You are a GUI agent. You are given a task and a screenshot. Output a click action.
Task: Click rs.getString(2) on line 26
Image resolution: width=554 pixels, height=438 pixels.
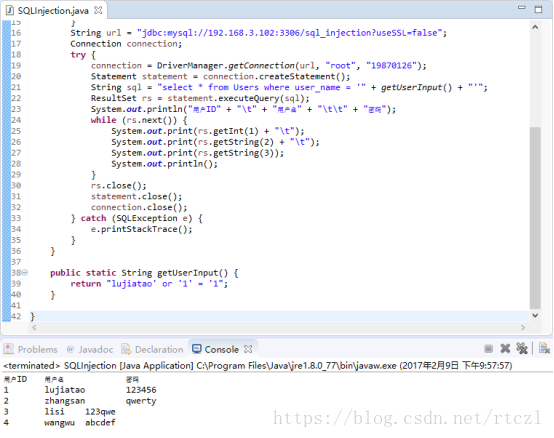click(x=236, y=142)
